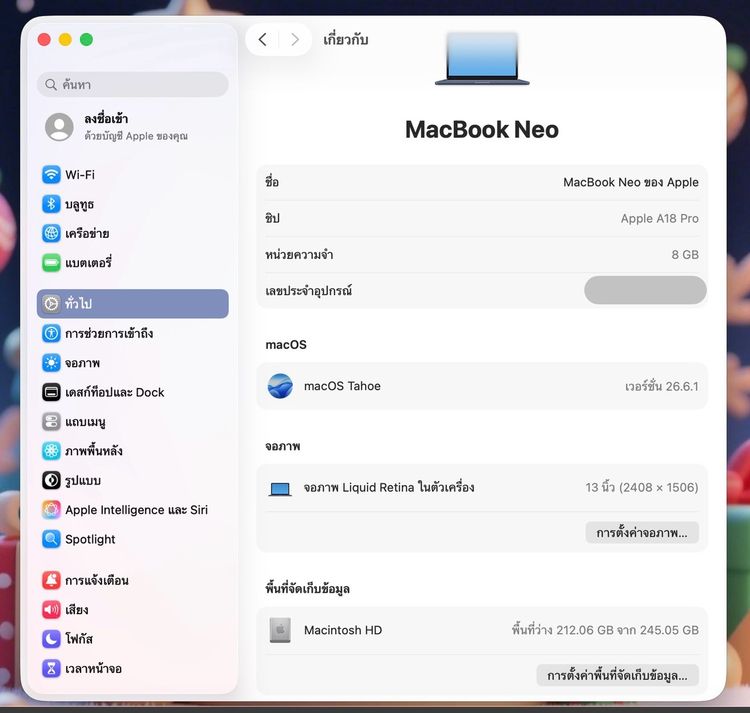Open Apple Intelligence และ Siri icon
The image size is (750, 713).
coord(51,510)
